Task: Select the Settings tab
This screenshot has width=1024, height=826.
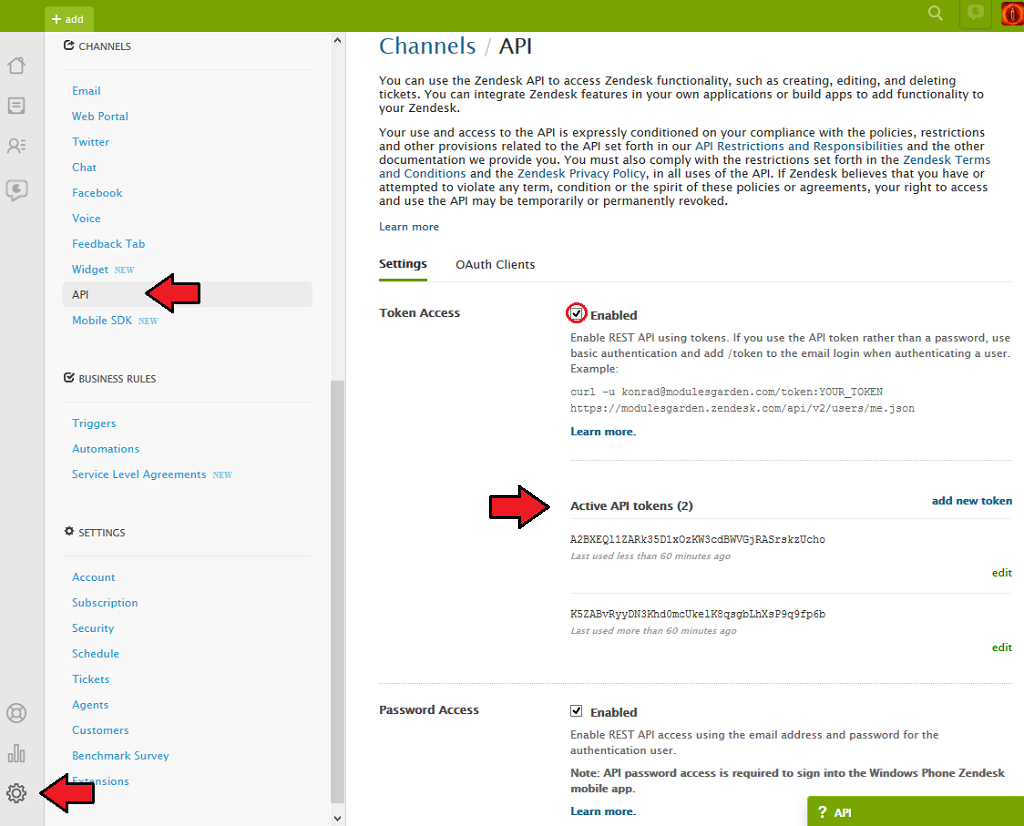Action: [403, 264]
